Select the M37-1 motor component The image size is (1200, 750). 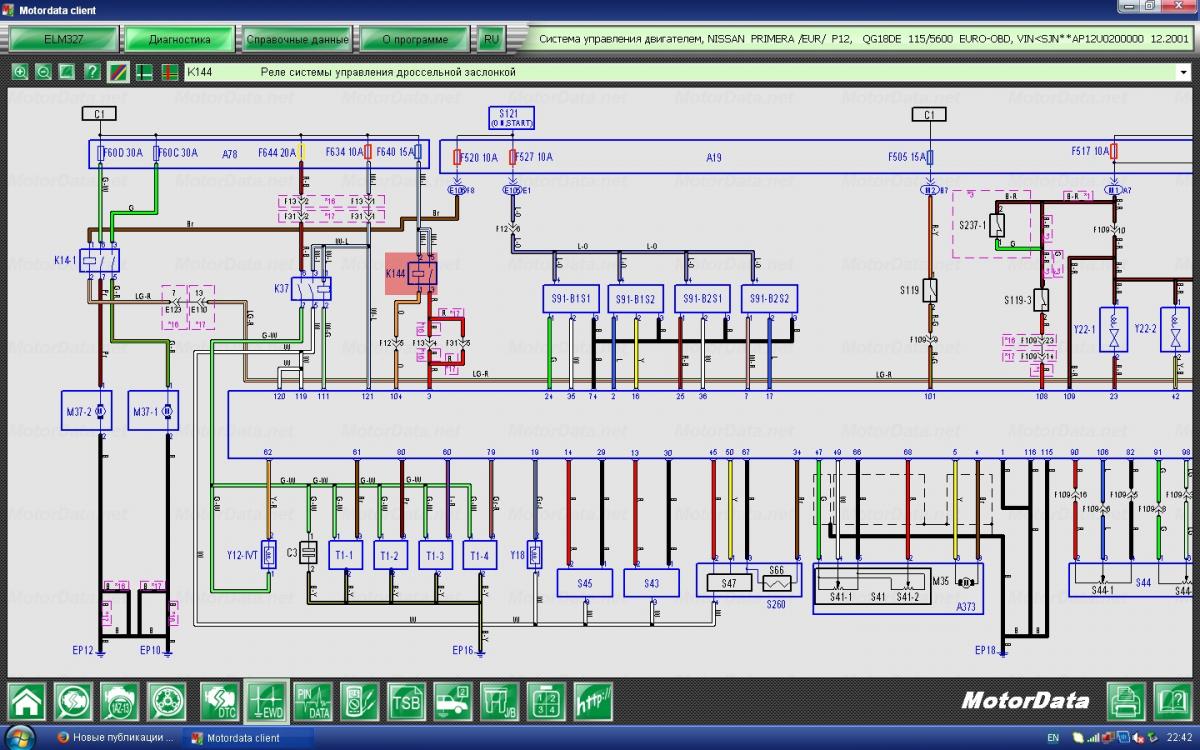[153, 410]
